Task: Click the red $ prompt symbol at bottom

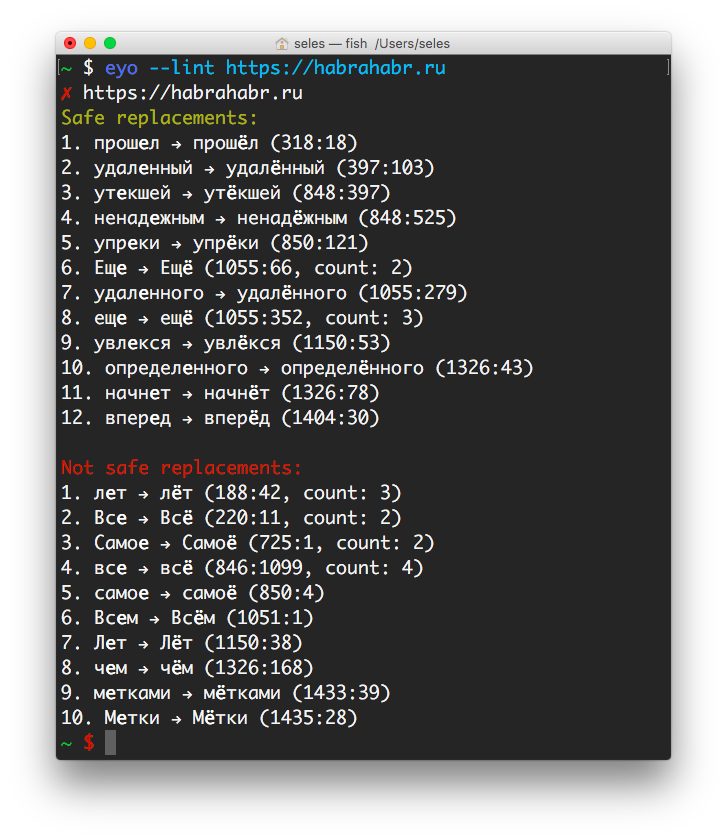Action: coord(89,742)
